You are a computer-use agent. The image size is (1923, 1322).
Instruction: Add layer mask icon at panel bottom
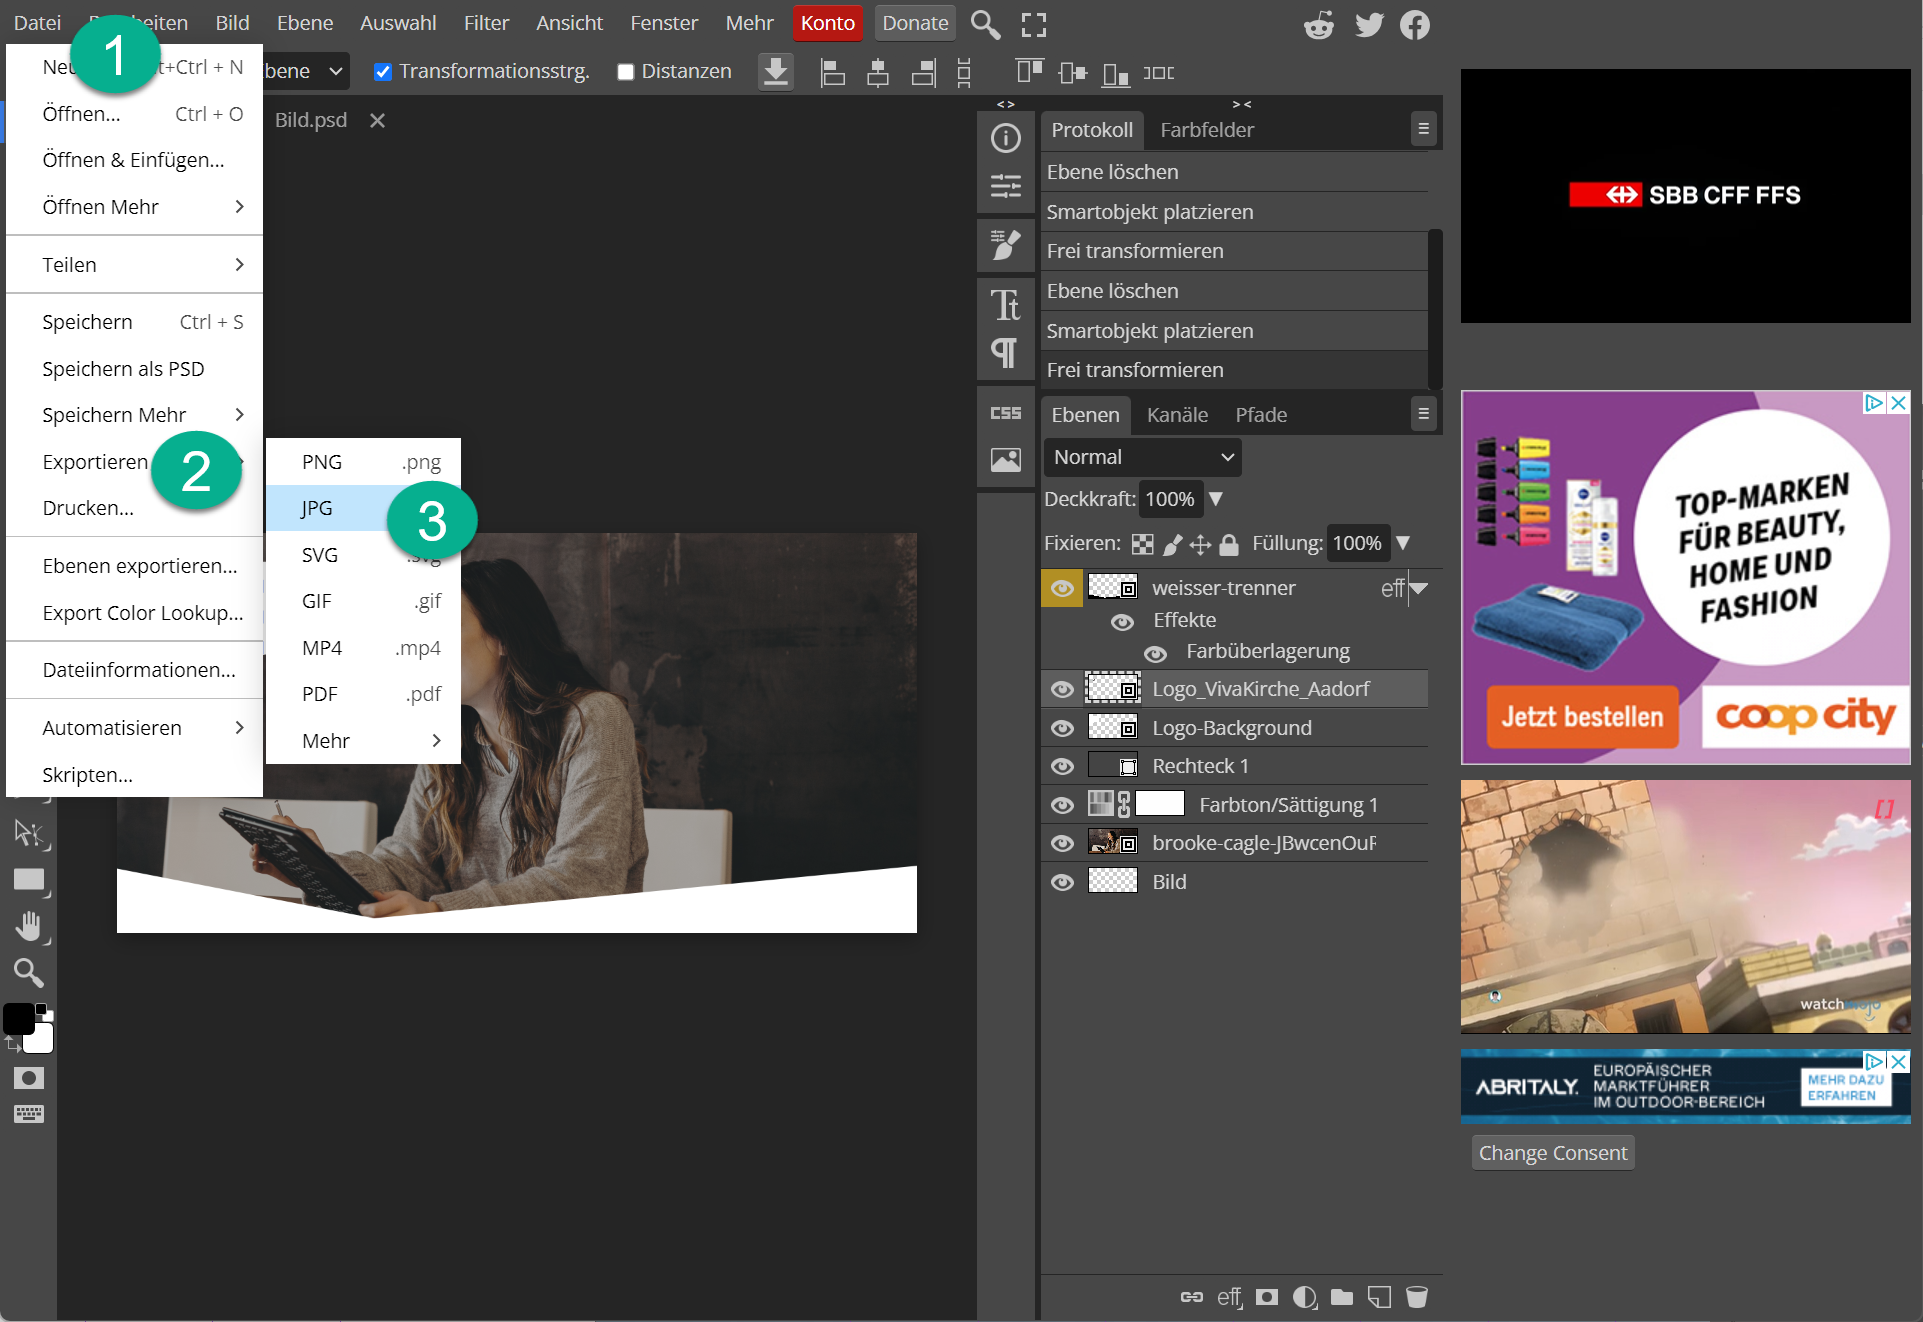tap(1267, 1297)
